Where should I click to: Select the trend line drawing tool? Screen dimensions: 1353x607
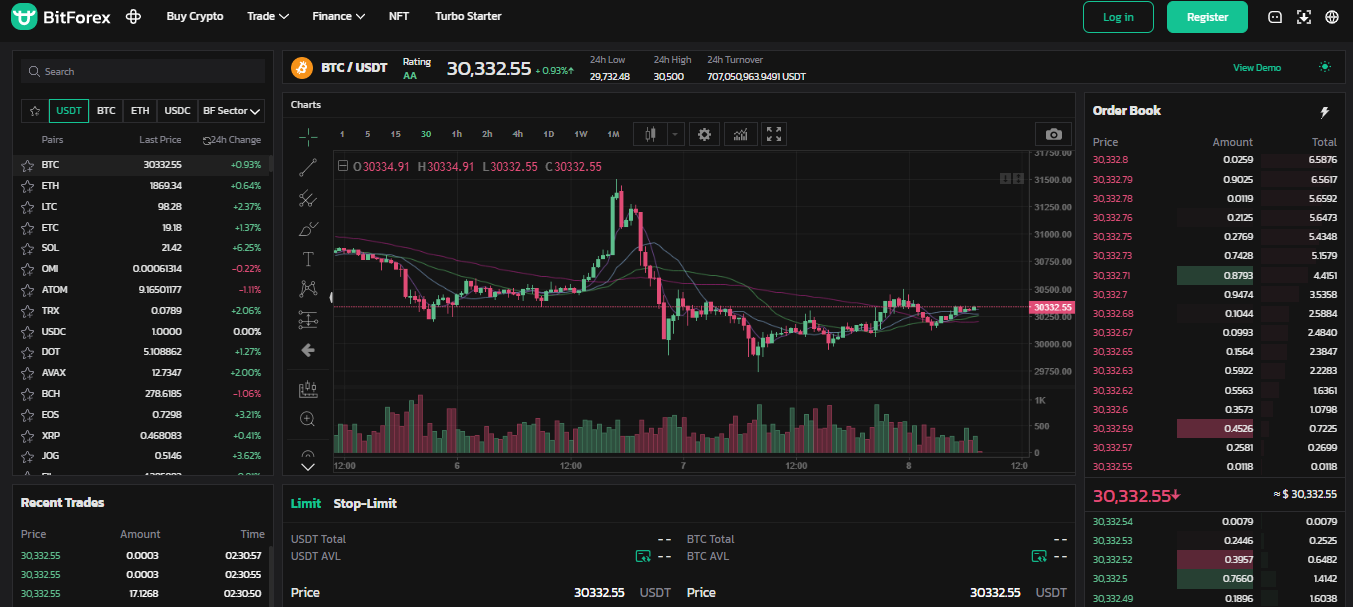(308, 168)
